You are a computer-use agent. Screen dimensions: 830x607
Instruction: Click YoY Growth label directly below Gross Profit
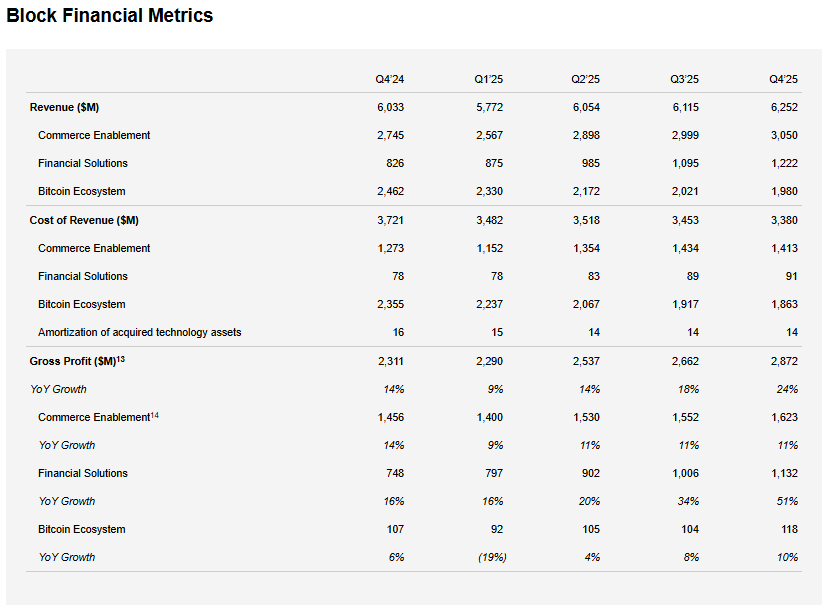(x=58, y=389)
